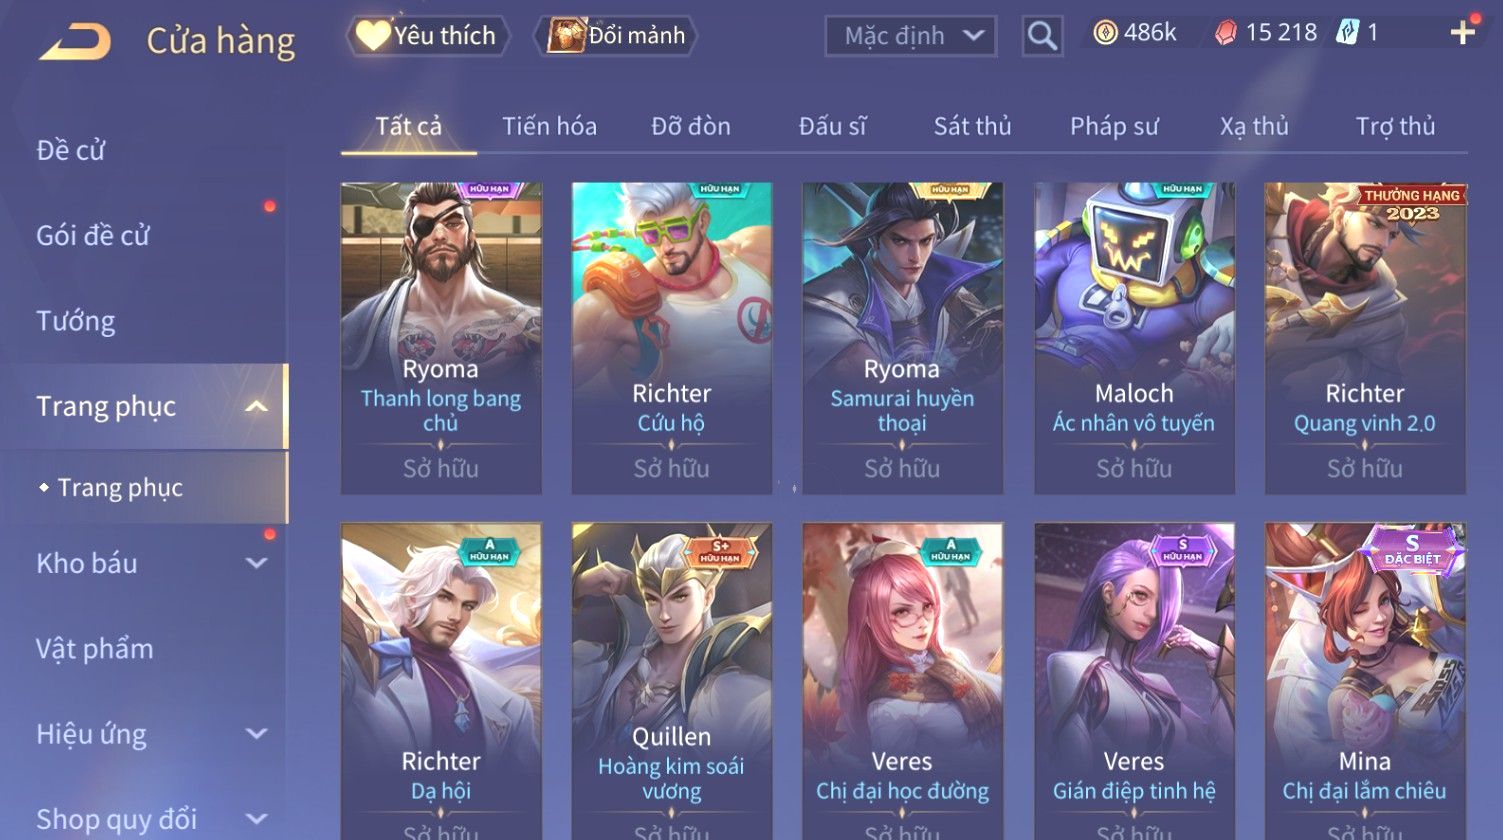Switch to the Sát thủ tab
The width and height of the screenshot is (1503, 840).
(972, 126)
